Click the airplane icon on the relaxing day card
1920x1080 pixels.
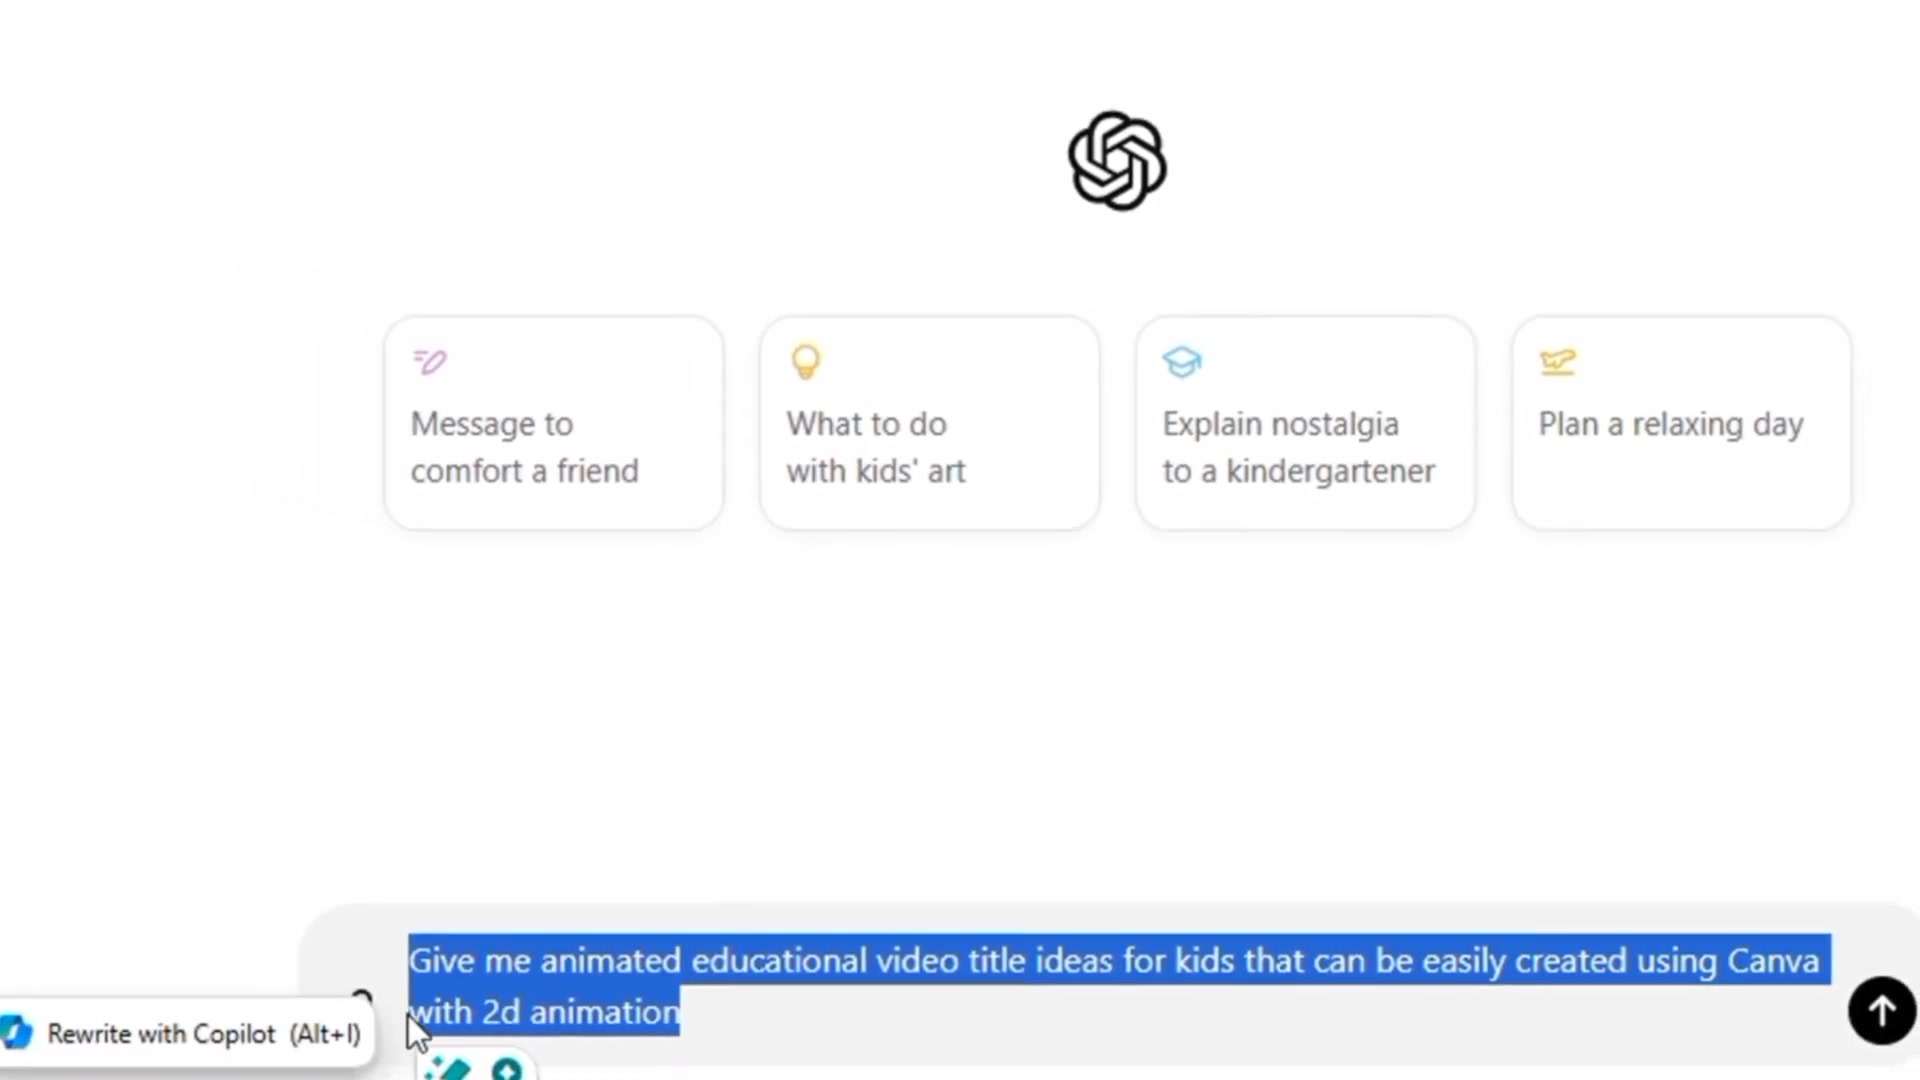coord(1558,361)
